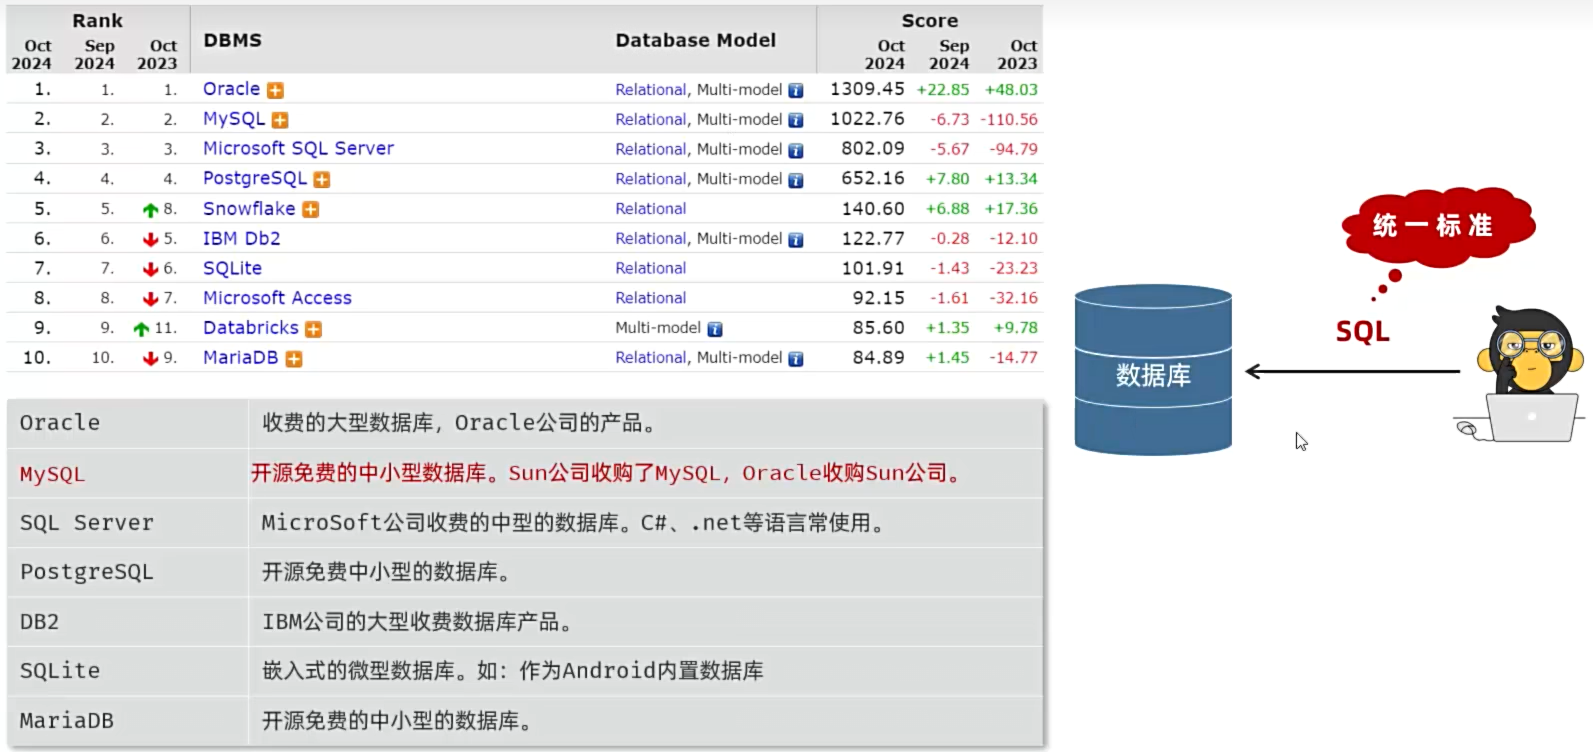Click the DBMS column header
The height and width of the screenshot is (752, 1593).
pyautogui.click(x=232, y=40)
